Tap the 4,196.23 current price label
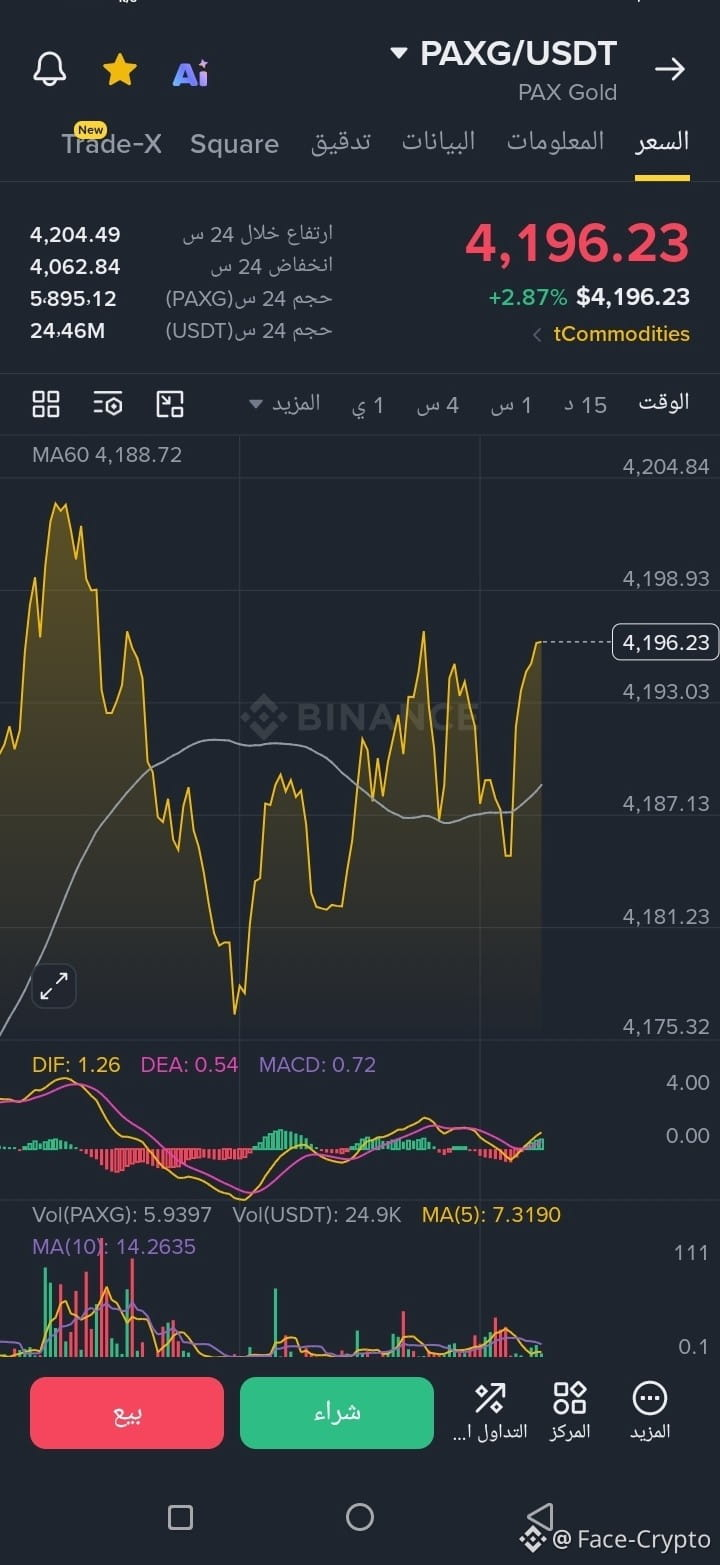720x1565 pixels. 666,642
